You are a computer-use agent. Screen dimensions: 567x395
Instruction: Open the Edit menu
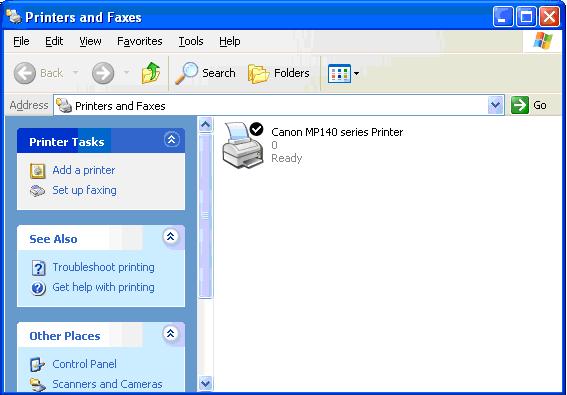(x=54, y=41)
